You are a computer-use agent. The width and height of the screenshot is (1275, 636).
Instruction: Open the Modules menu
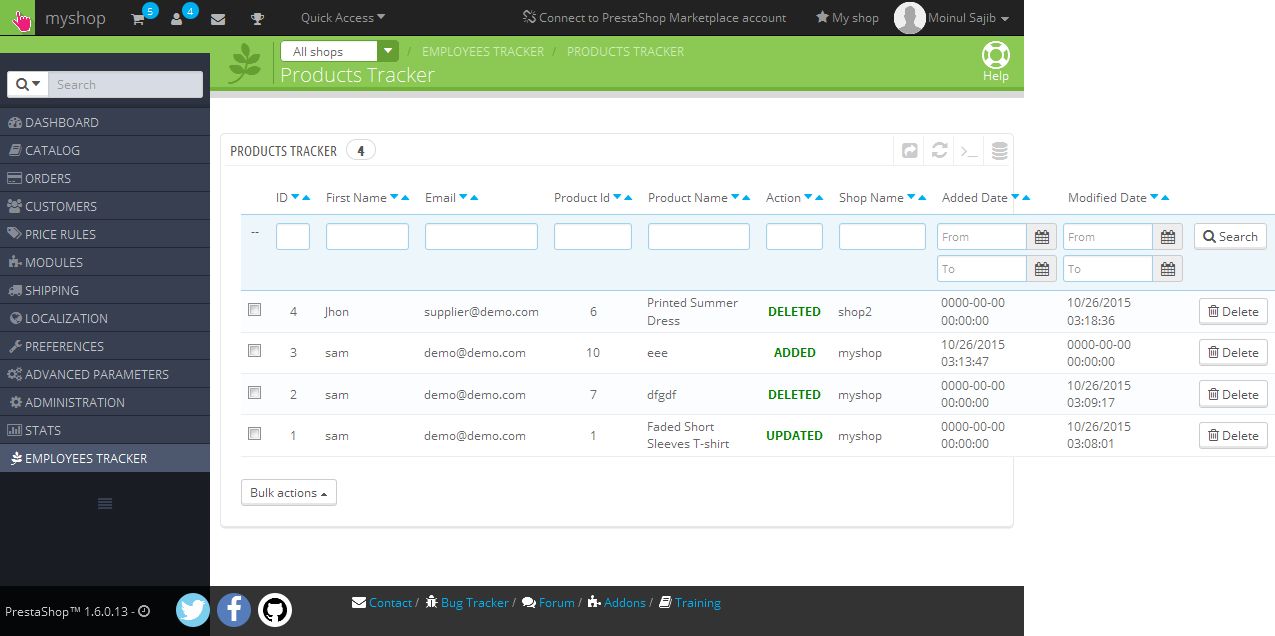coord(105,262)
